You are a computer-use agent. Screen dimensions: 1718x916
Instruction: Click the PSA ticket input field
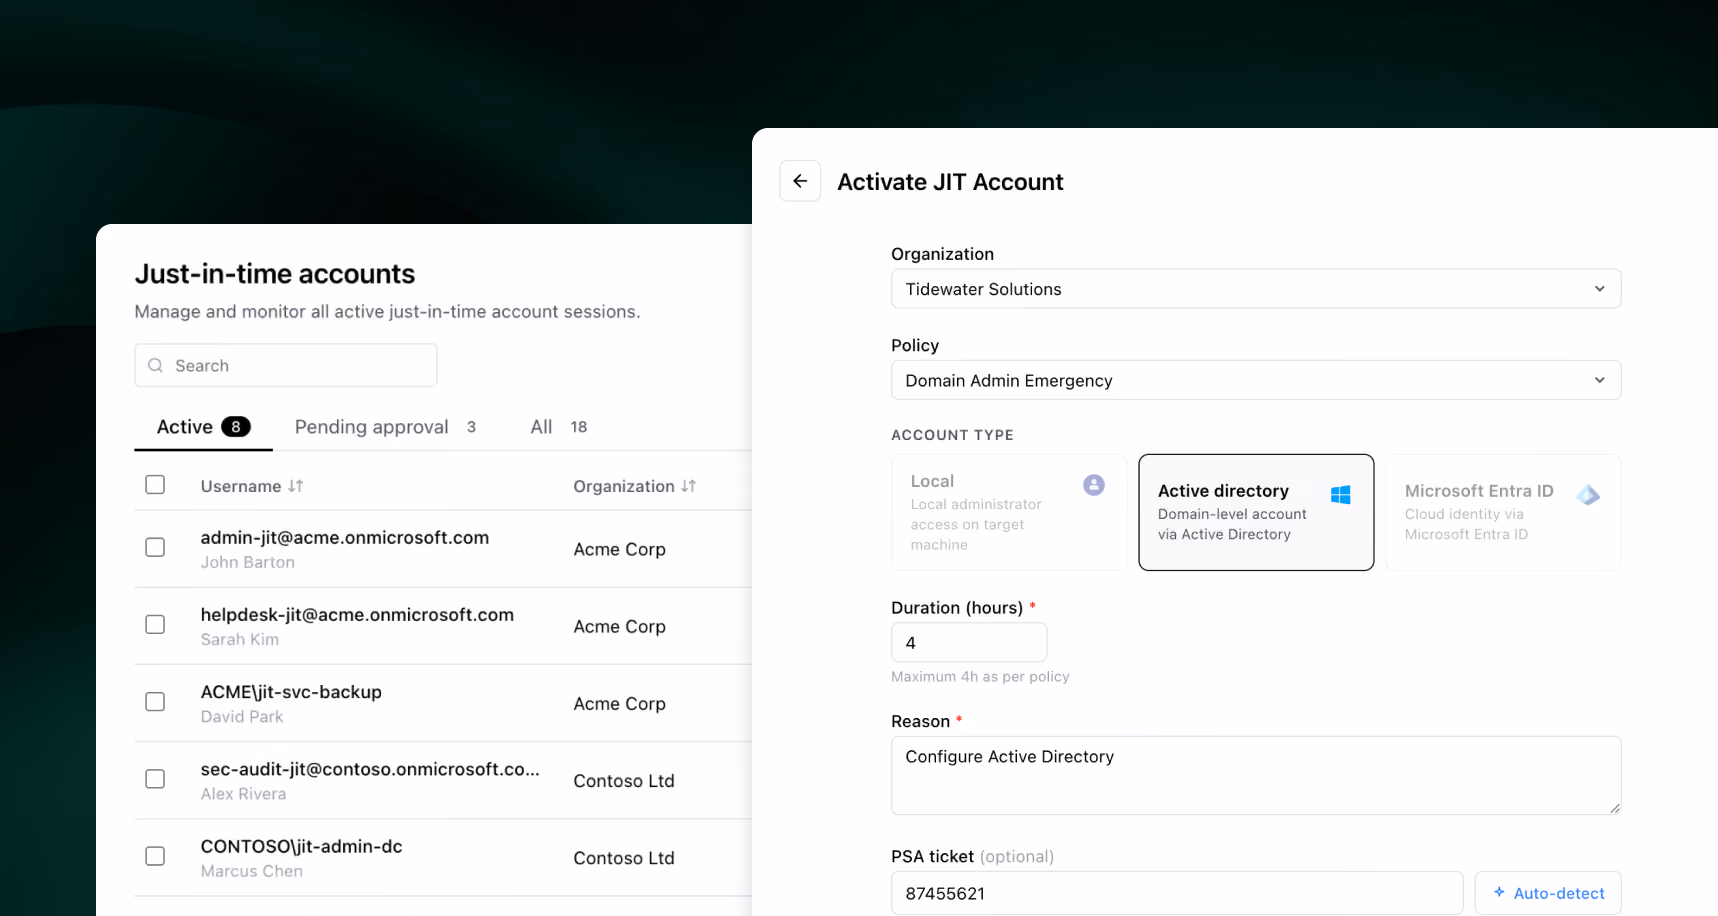[1177, 893]
